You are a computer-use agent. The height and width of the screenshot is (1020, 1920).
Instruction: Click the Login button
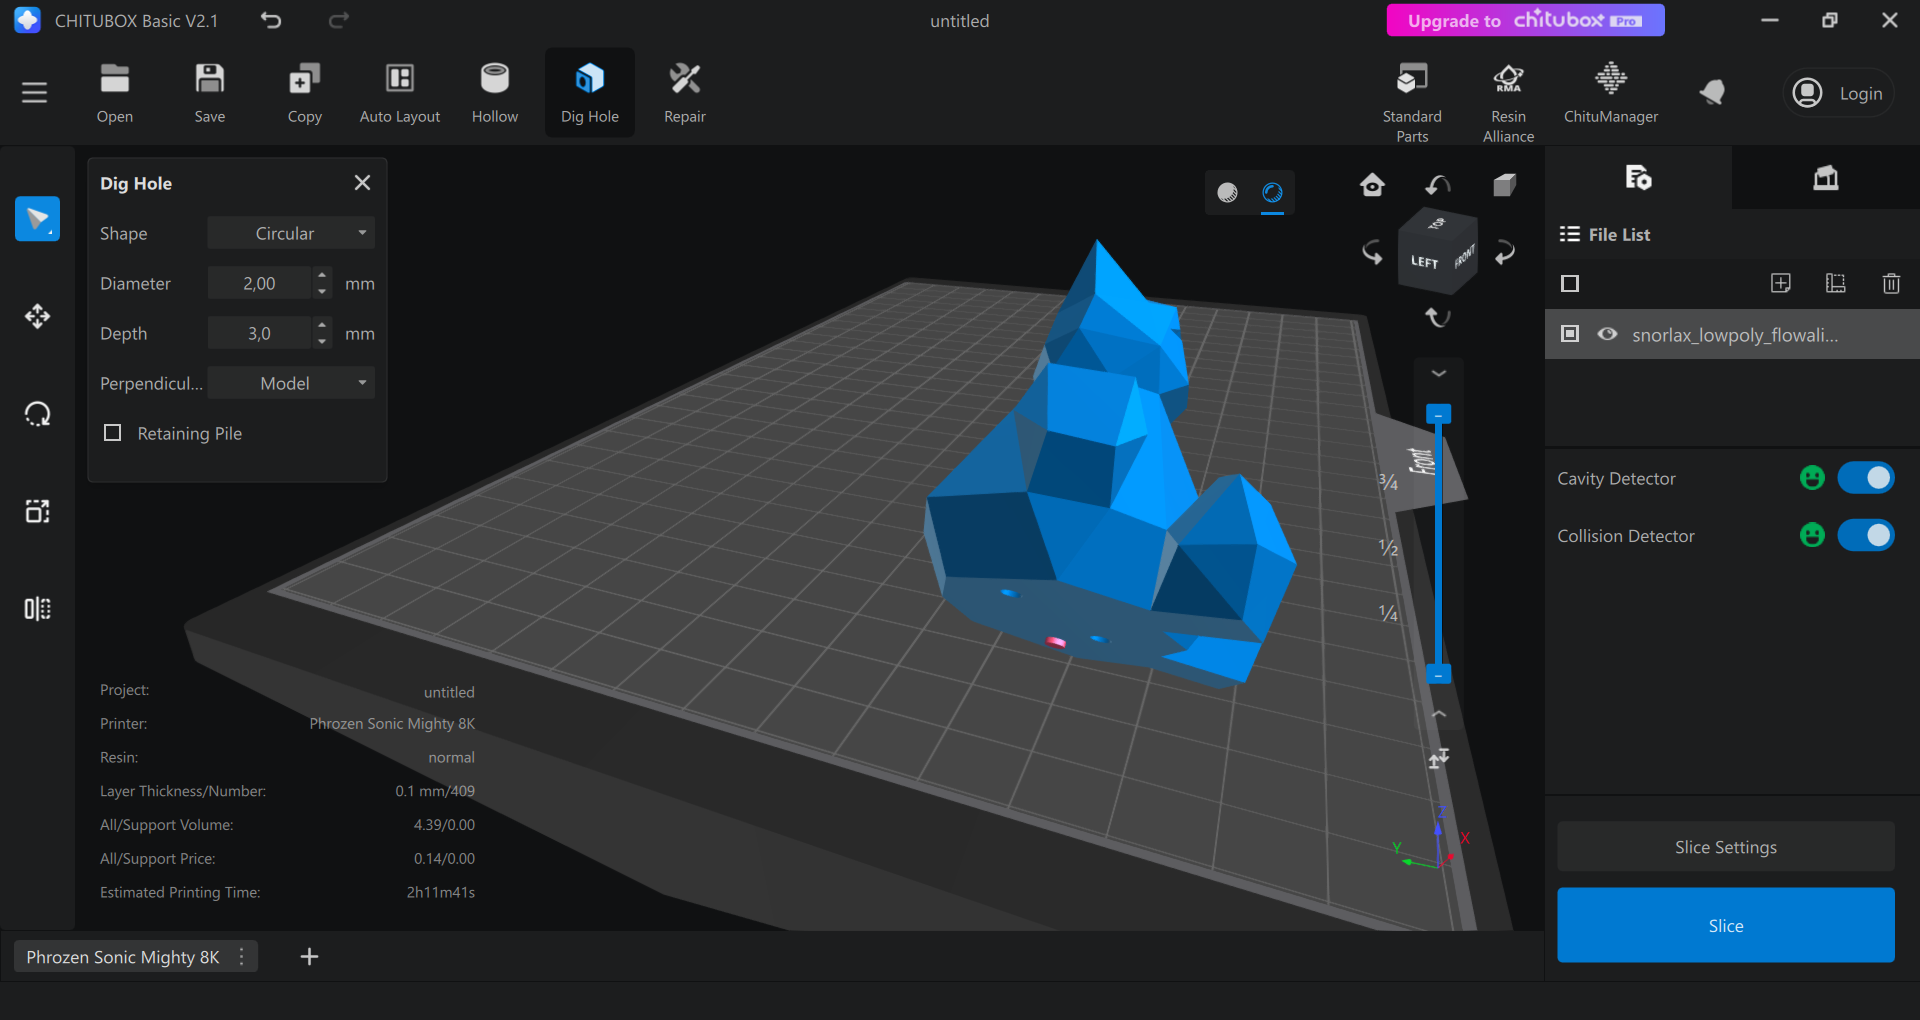1839,93
